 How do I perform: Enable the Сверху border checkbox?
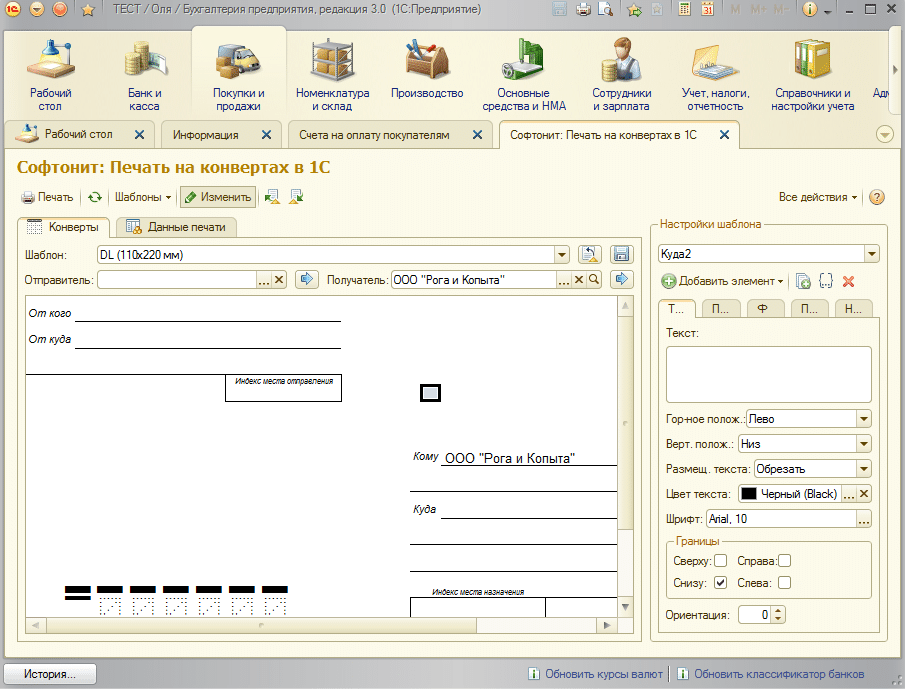point(720,561)
